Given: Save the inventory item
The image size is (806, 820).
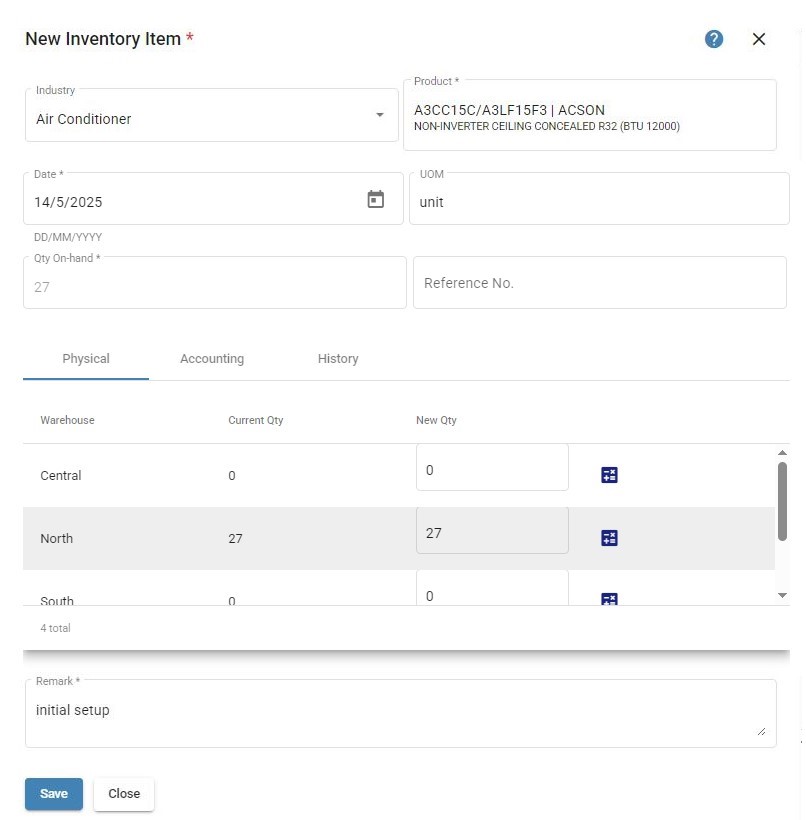Looking at the screenshot, I should pyautogui.click(x=54, y=793).
